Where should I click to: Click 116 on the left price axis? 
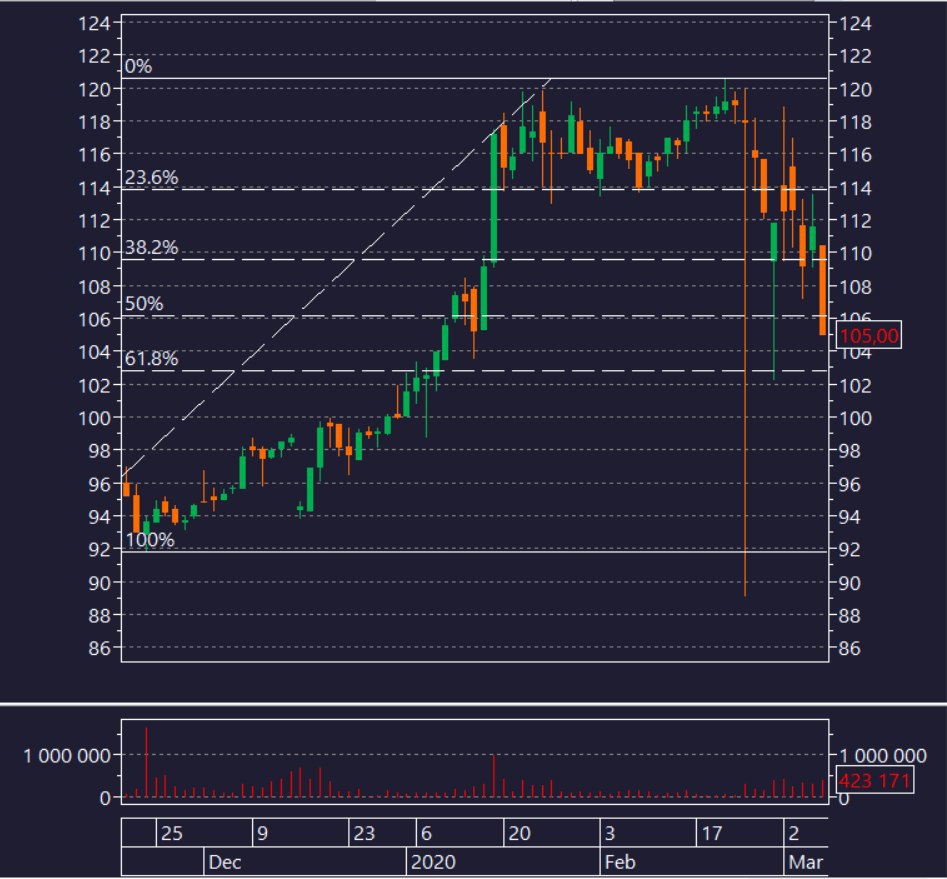[x=94, y=155]
